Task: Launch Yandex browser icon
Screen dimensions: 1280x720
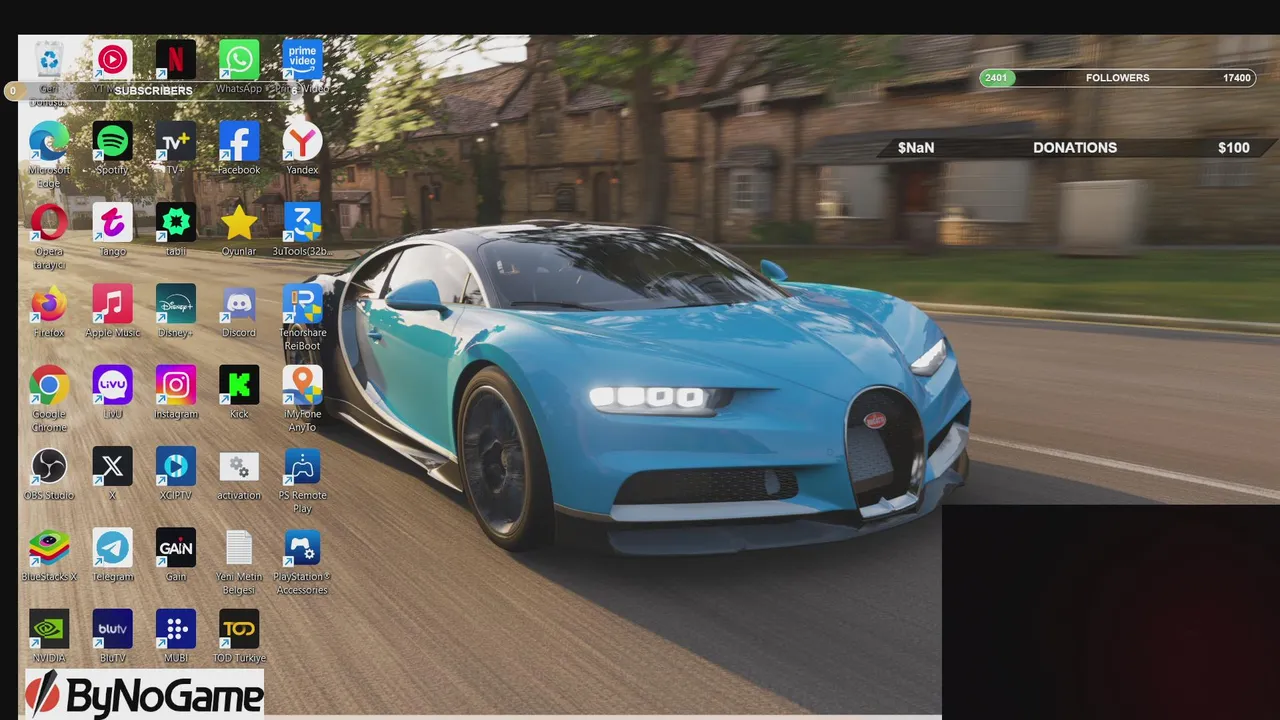Action: tap(302, 141)
